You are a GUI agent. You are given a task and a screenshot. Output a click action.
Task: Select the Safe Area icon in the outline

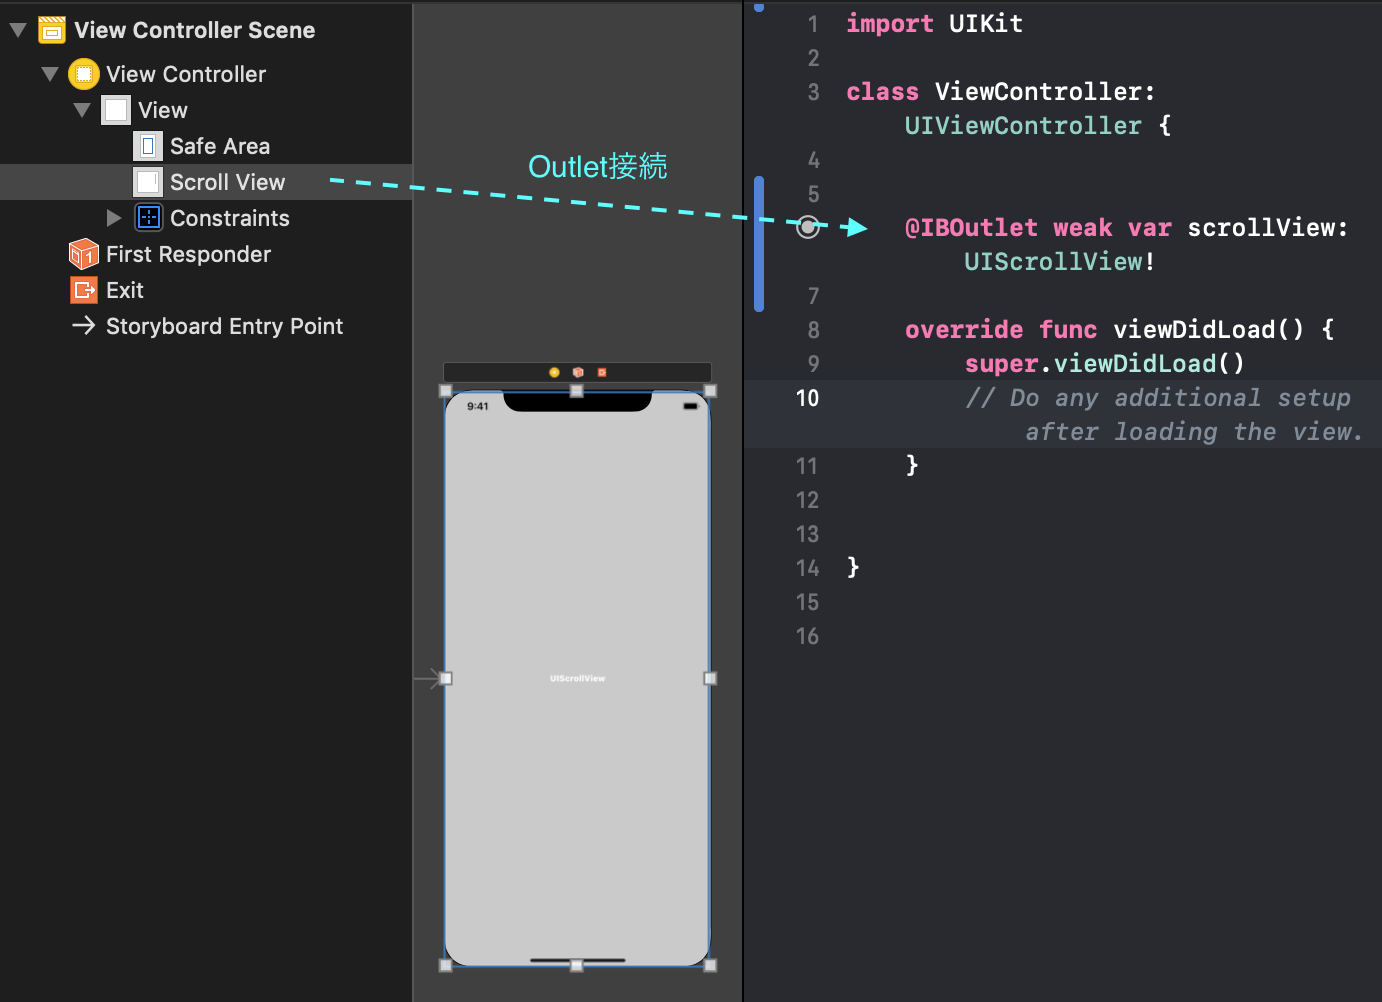(x=148, y=145)
